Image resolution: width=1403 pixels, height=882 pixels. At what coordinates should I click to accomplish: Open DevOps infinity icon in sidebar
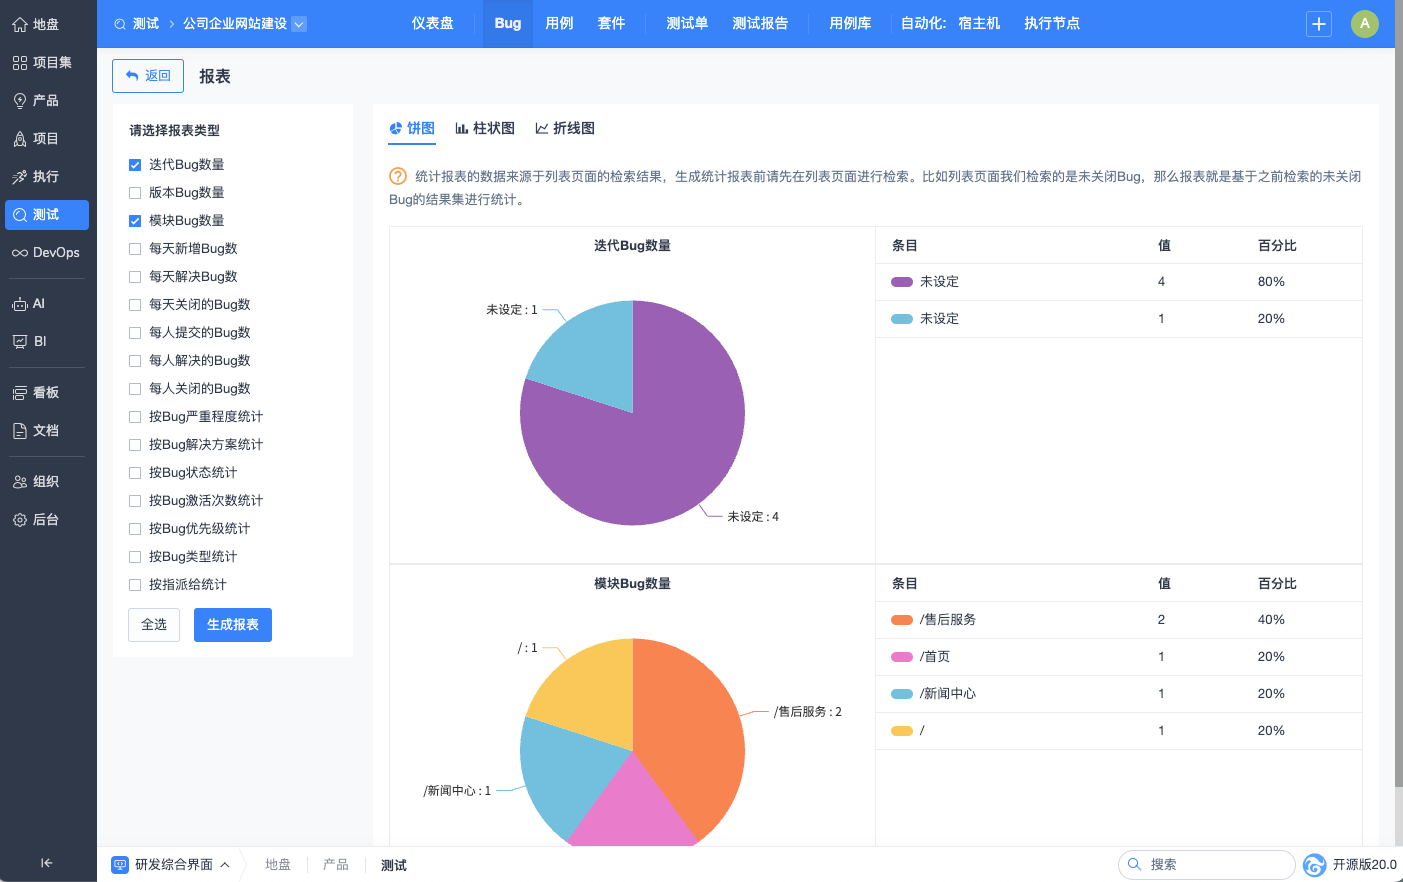tap(20, 252)
